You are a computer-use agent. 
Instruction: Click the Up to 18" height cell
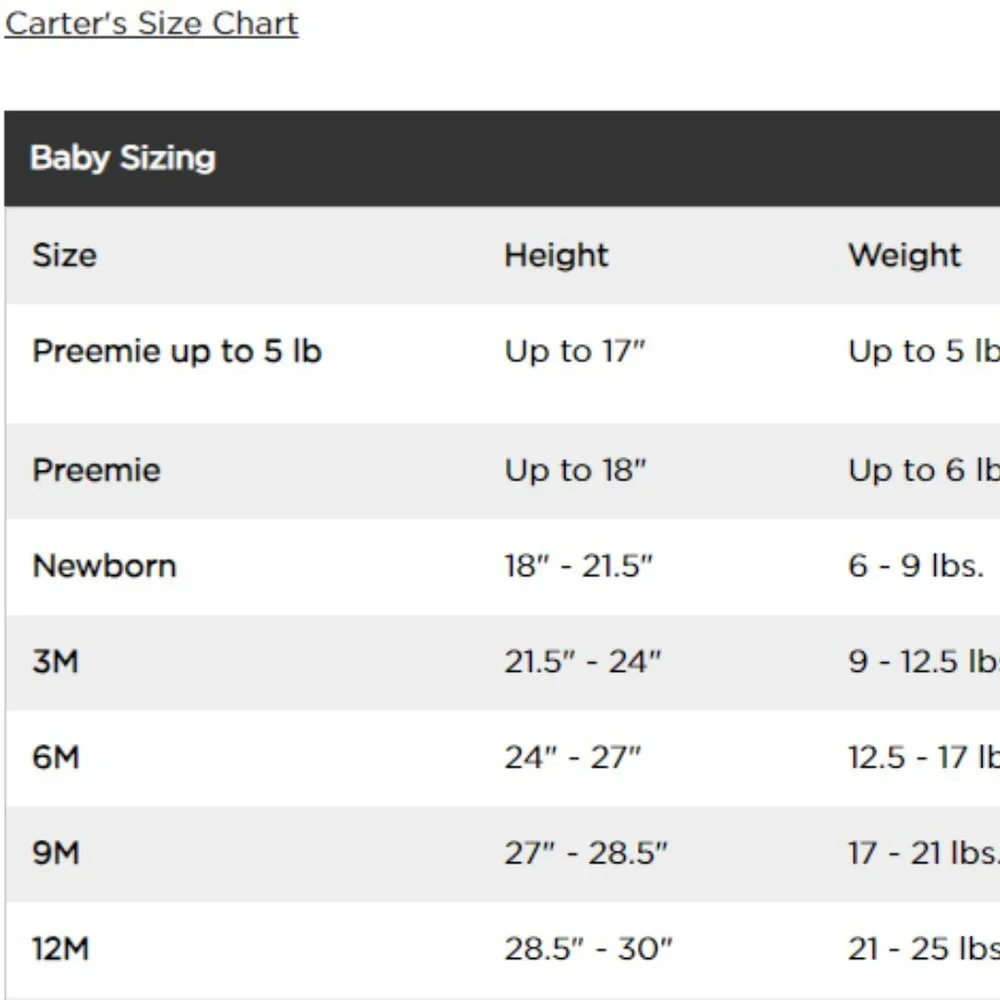tap(575, 470)
